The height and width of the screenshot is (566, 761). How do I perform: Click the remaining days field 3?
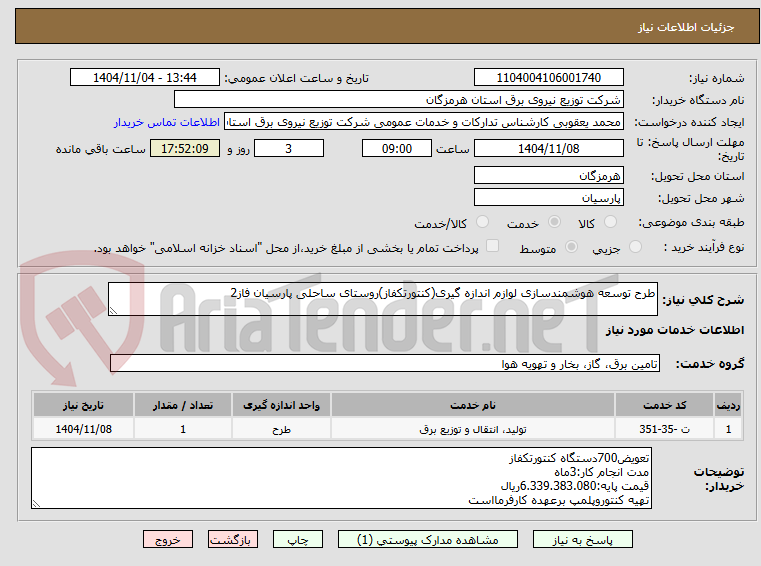point(289,148)
